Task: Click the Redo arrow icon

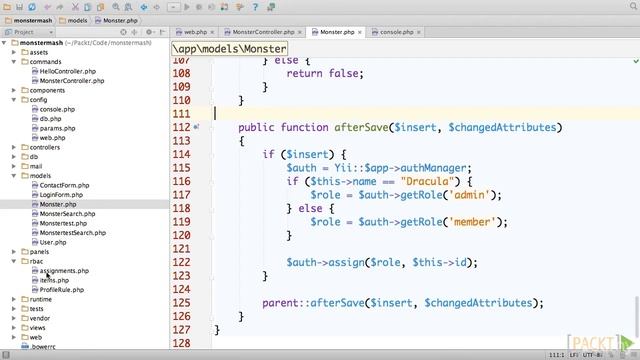Action: (60, 7)
